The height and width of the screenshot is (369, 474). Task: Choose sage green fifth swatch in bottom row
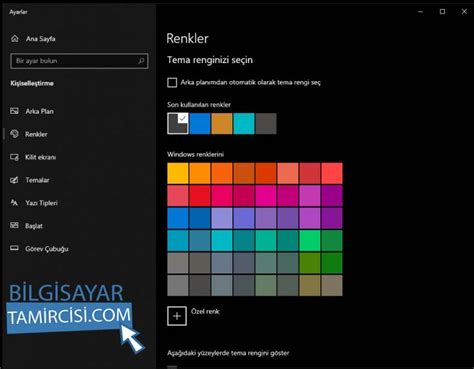tap(266, 285)
